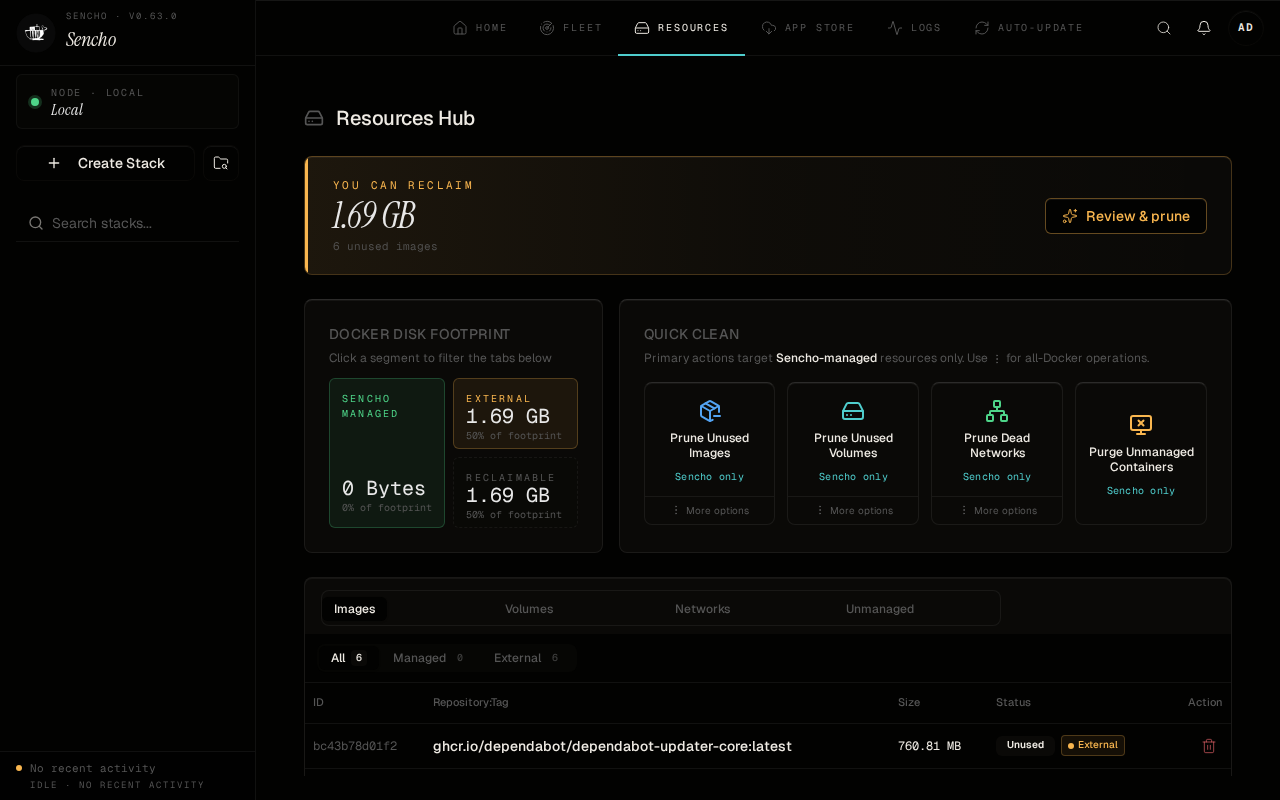Filter images by All

(x=348, y=658)
